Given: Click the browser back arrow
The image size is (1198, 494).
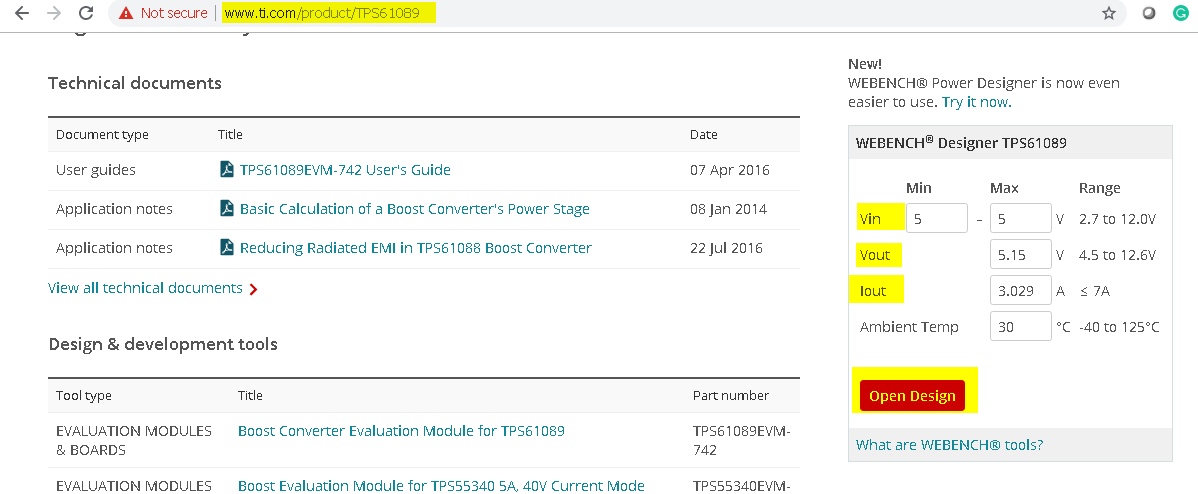Looking at the screenshot, I should (21, 13).
